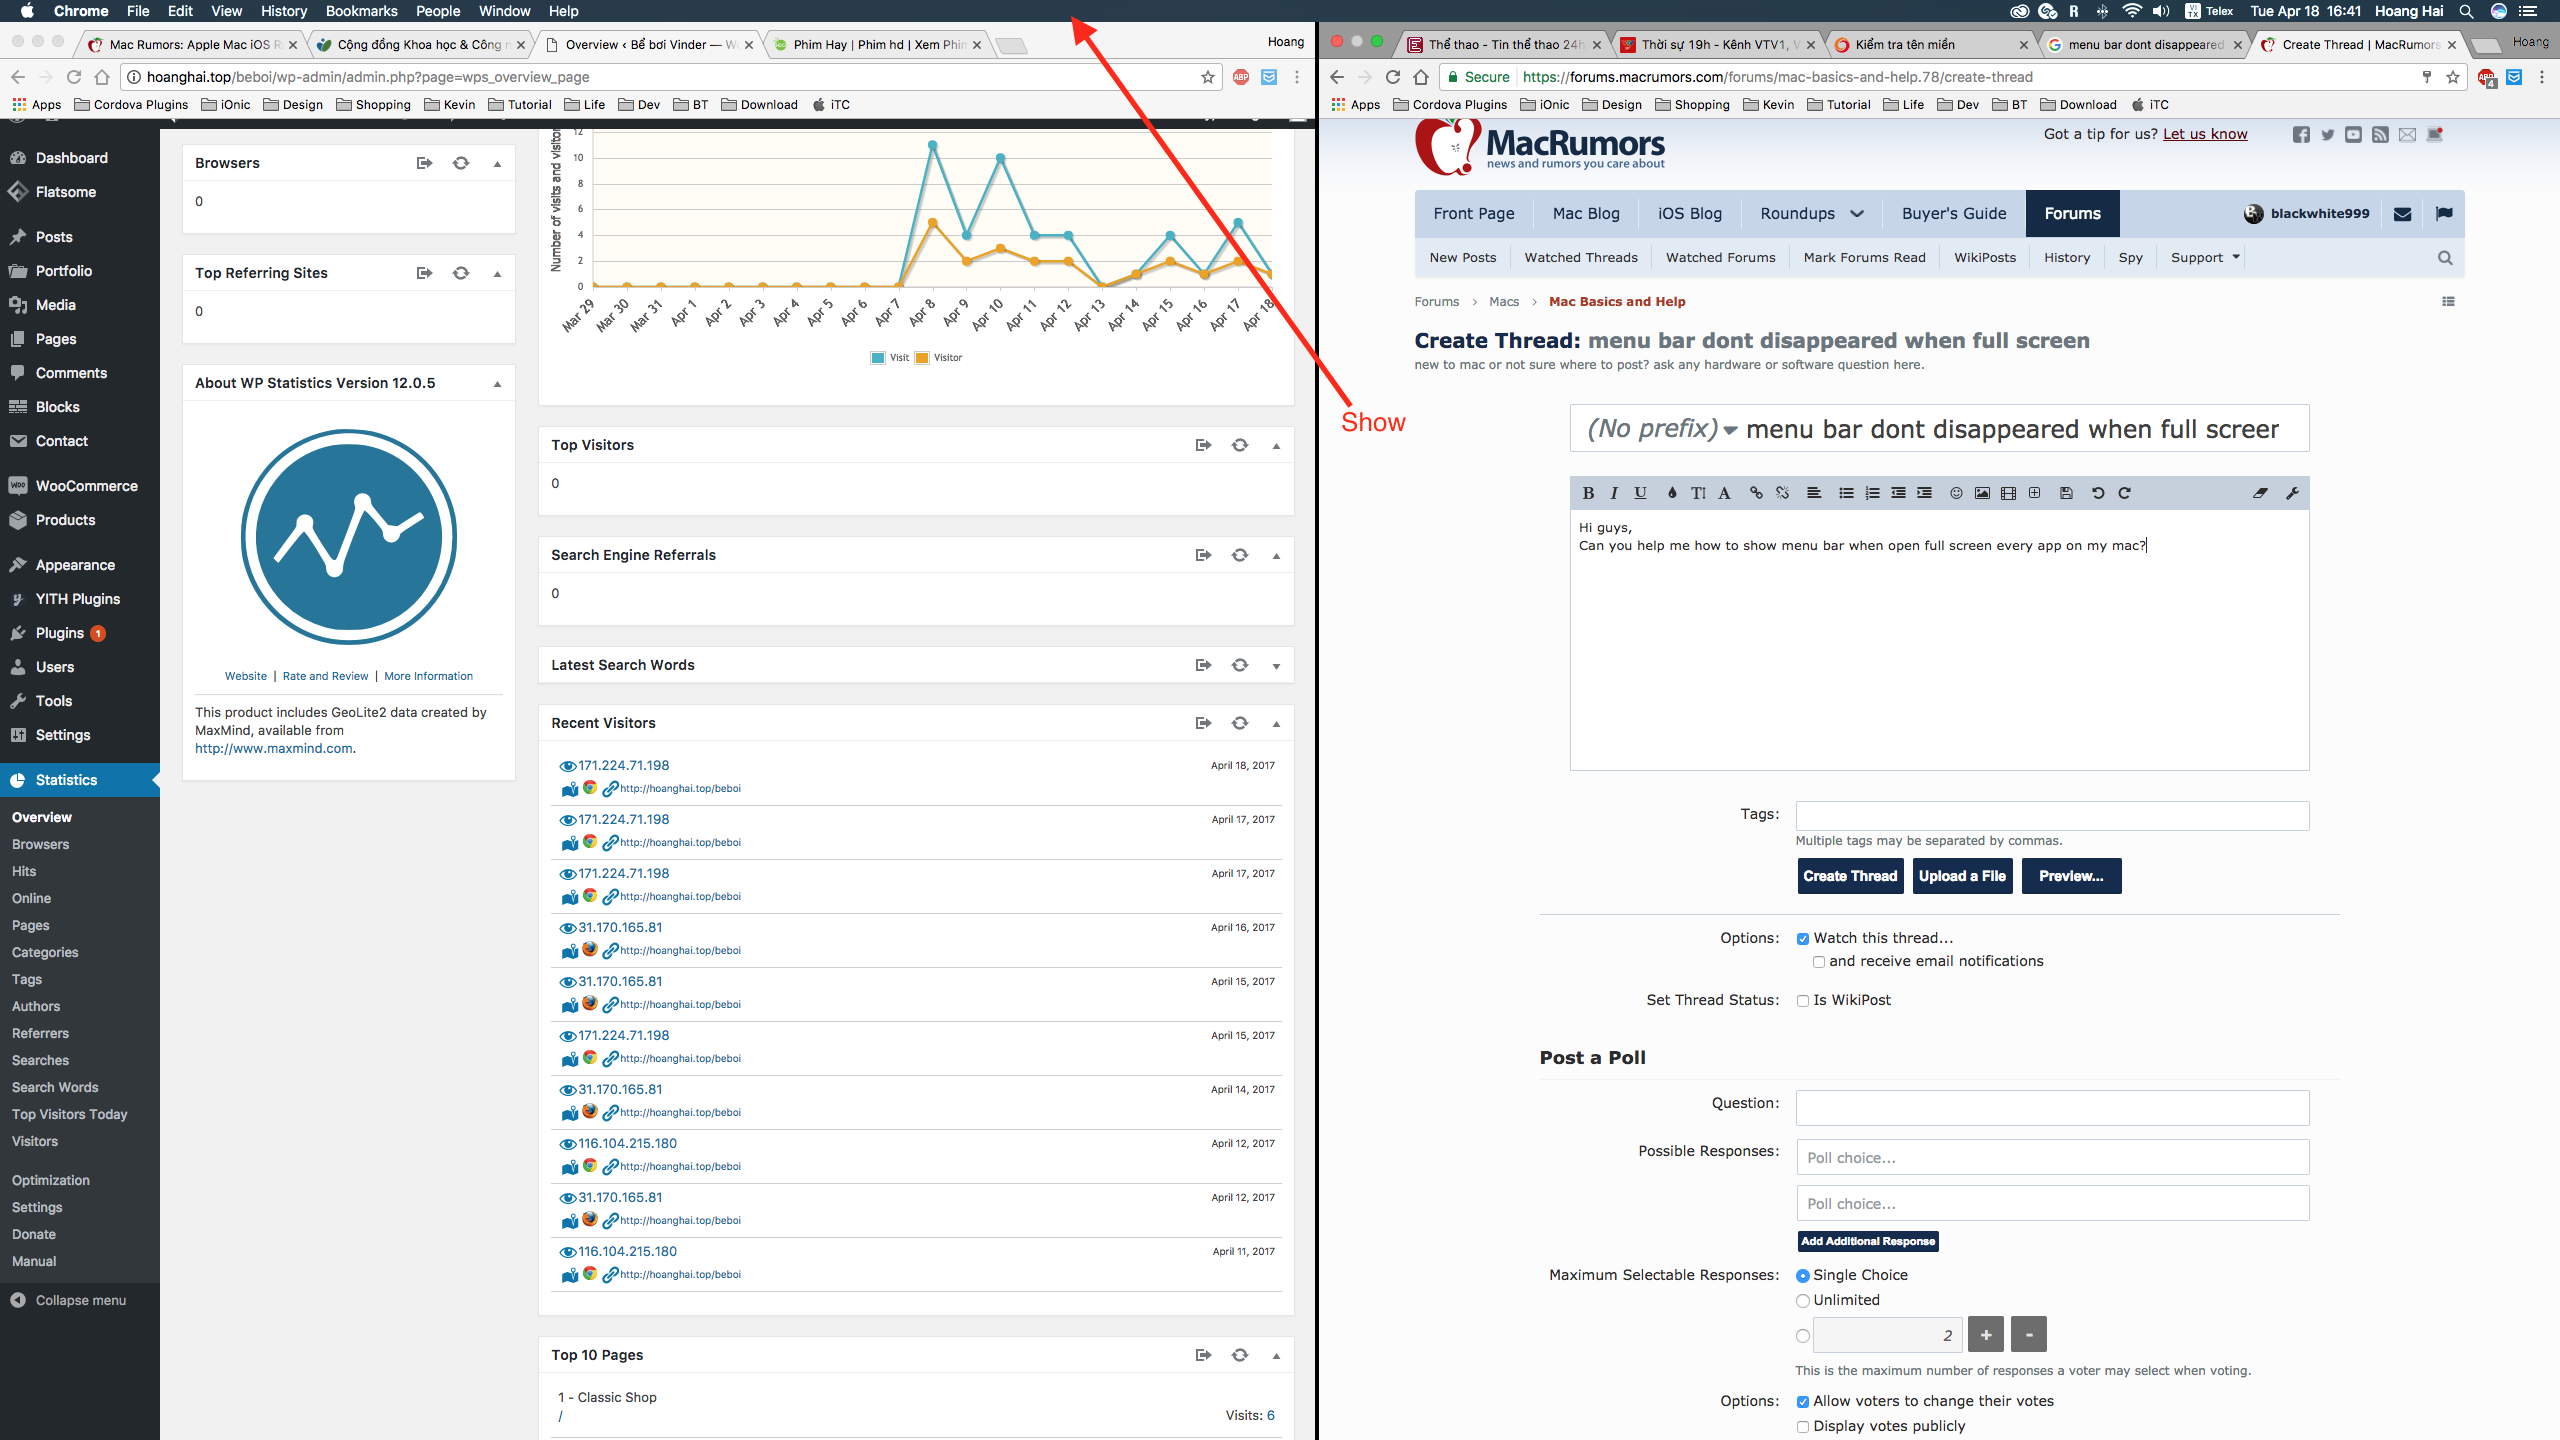The height and width of the screenshot is (1440, 2560).
Task: Click the unlink icon in editor
Action: point(1782,493)
